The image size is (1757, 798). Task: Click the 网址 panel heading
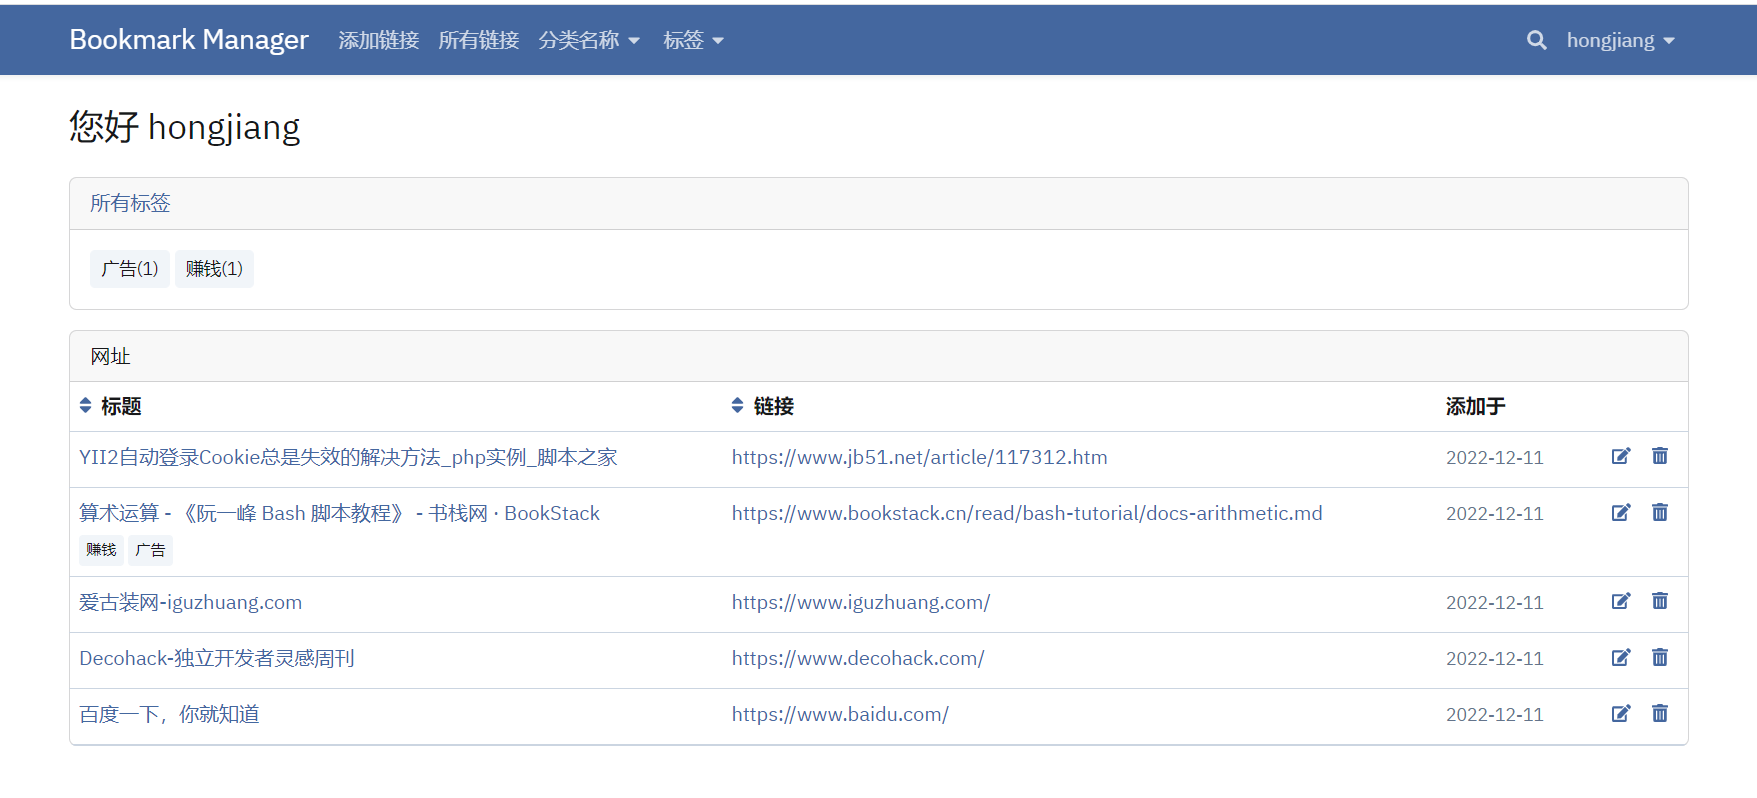[x=110, y=356]
